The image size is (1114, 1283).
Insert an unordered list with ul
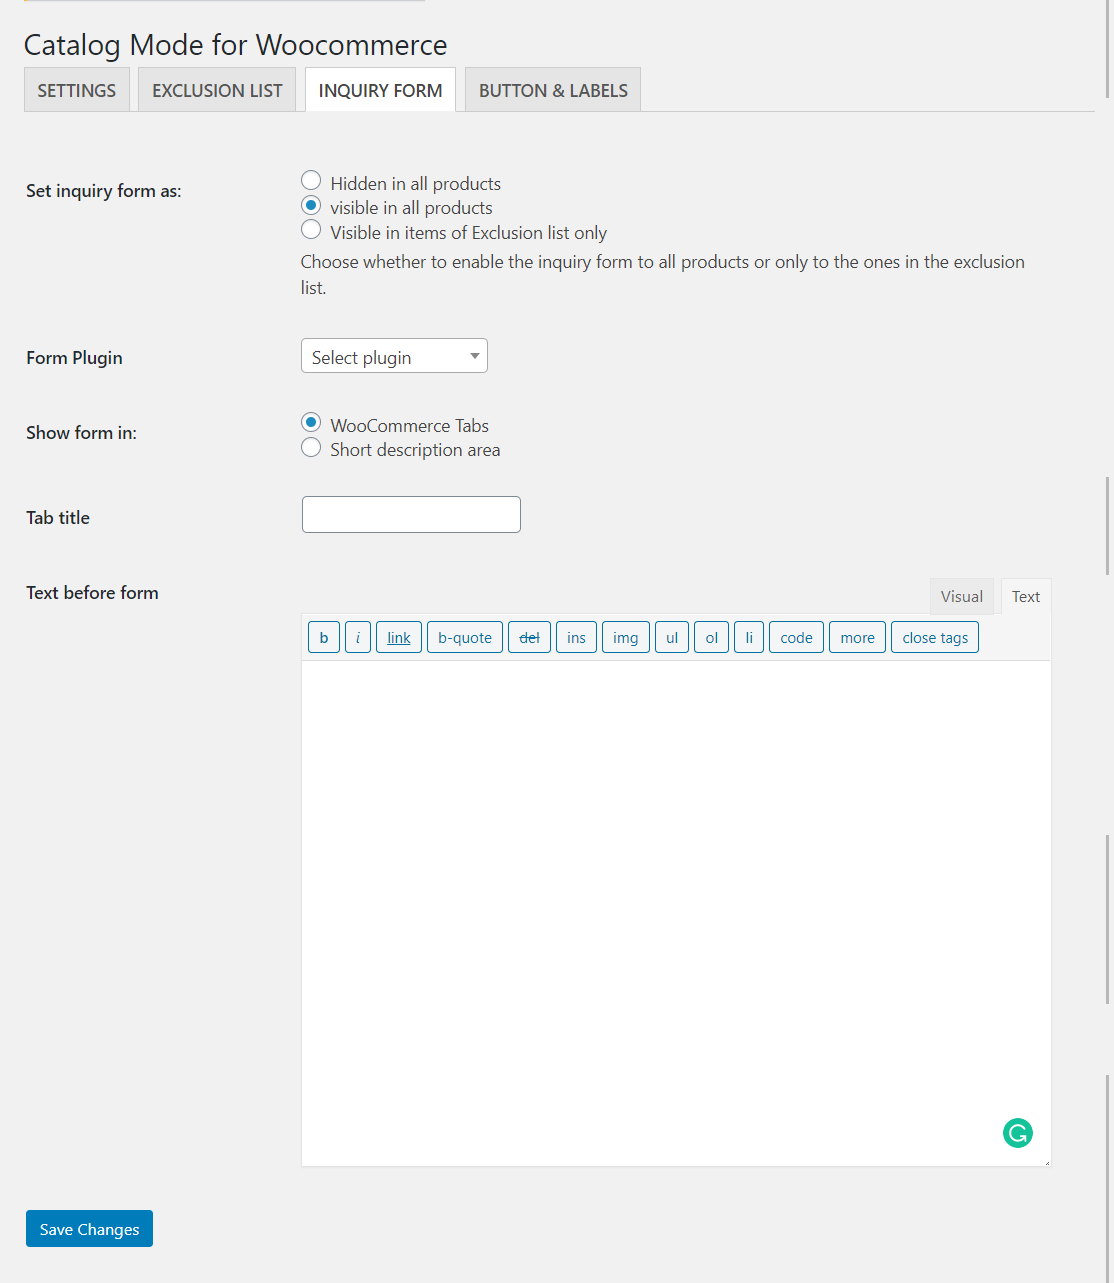pyautogui.click(x=671, y=637)
